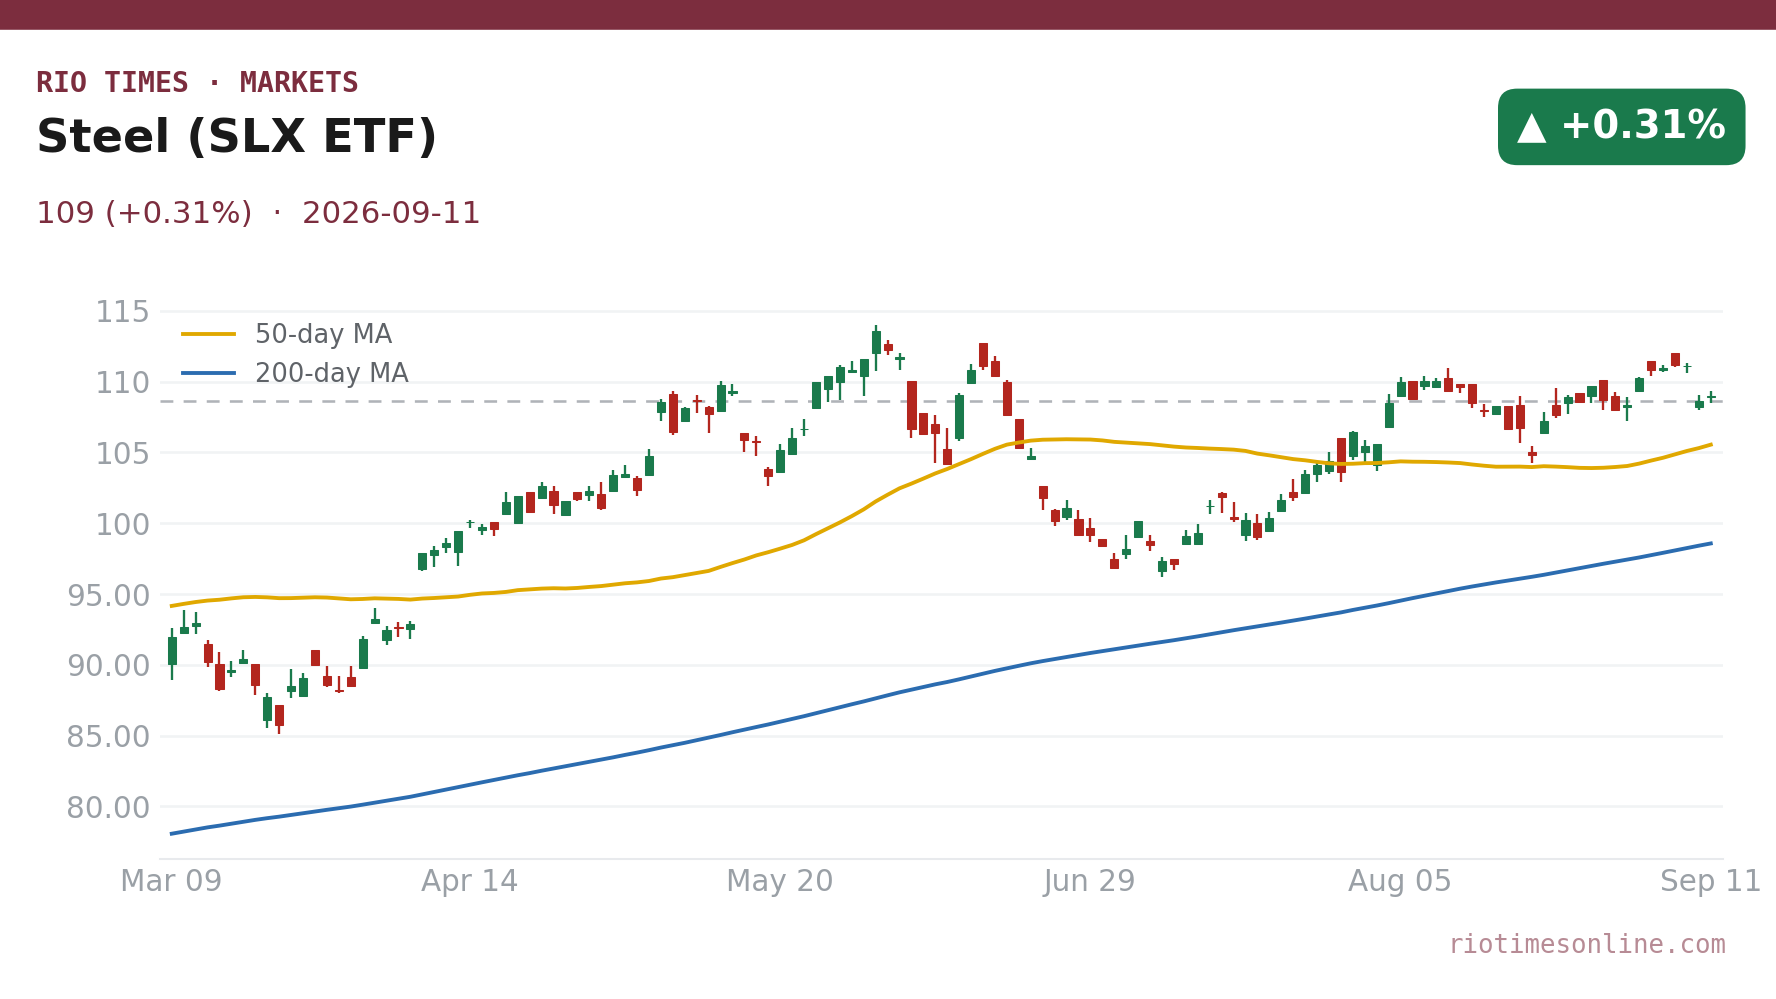1776x999 pixels.
Task: Click the 'May 20' x-axis date label
Action: (x=780, y=882)
